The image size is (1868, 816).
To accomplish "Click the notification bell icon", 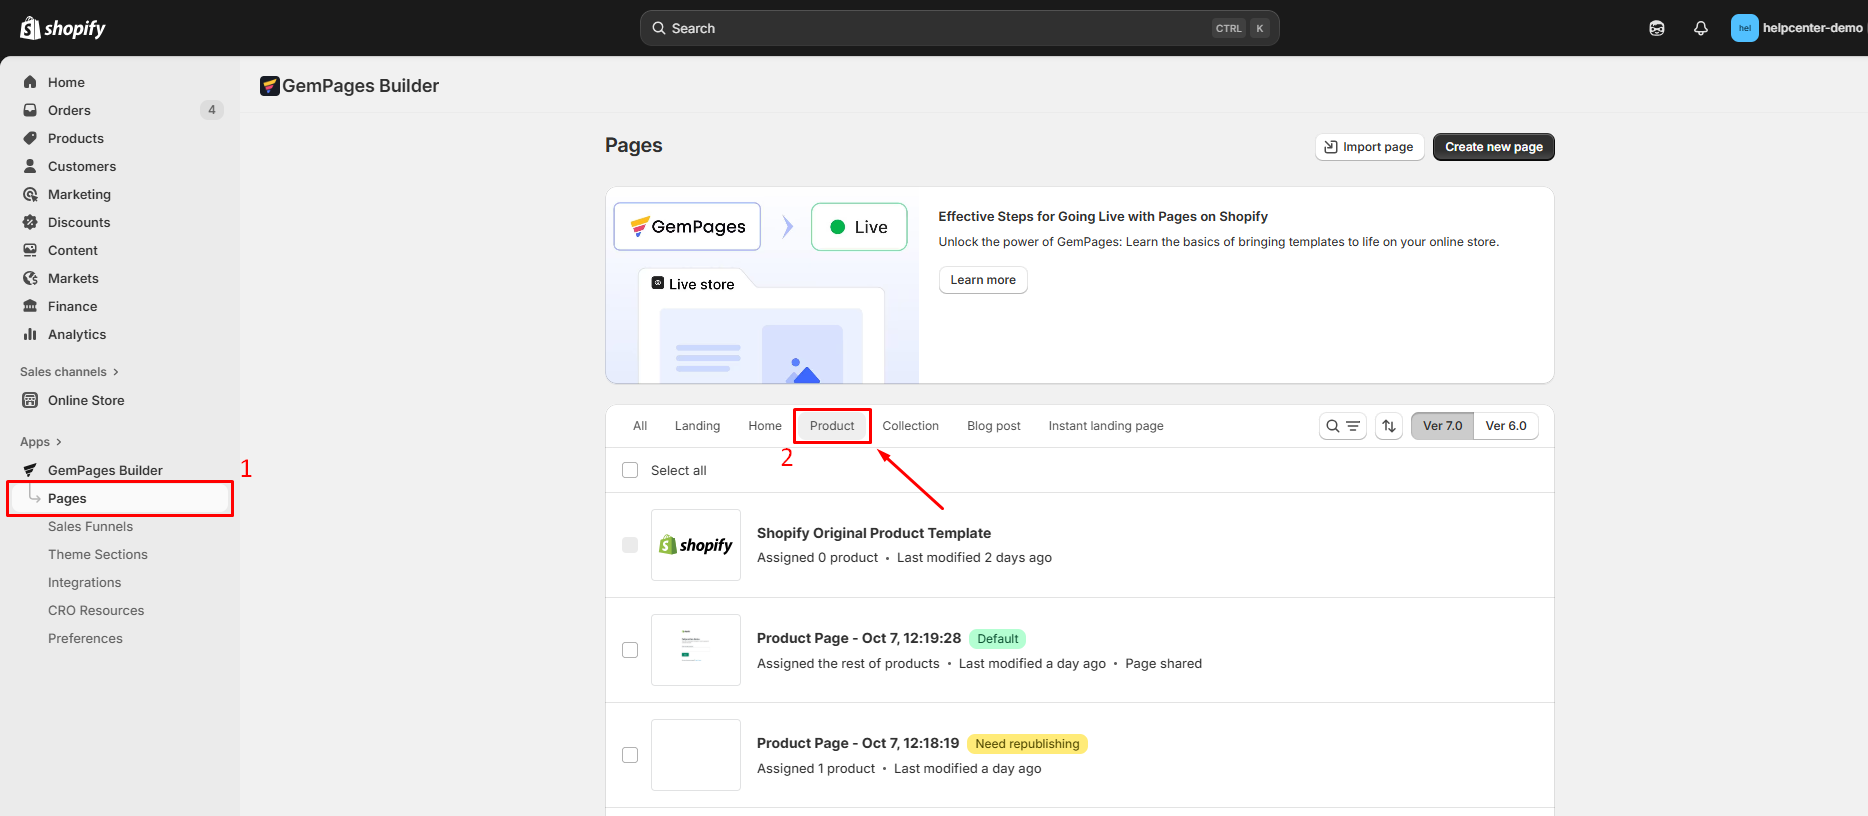I will [1700, 28].
